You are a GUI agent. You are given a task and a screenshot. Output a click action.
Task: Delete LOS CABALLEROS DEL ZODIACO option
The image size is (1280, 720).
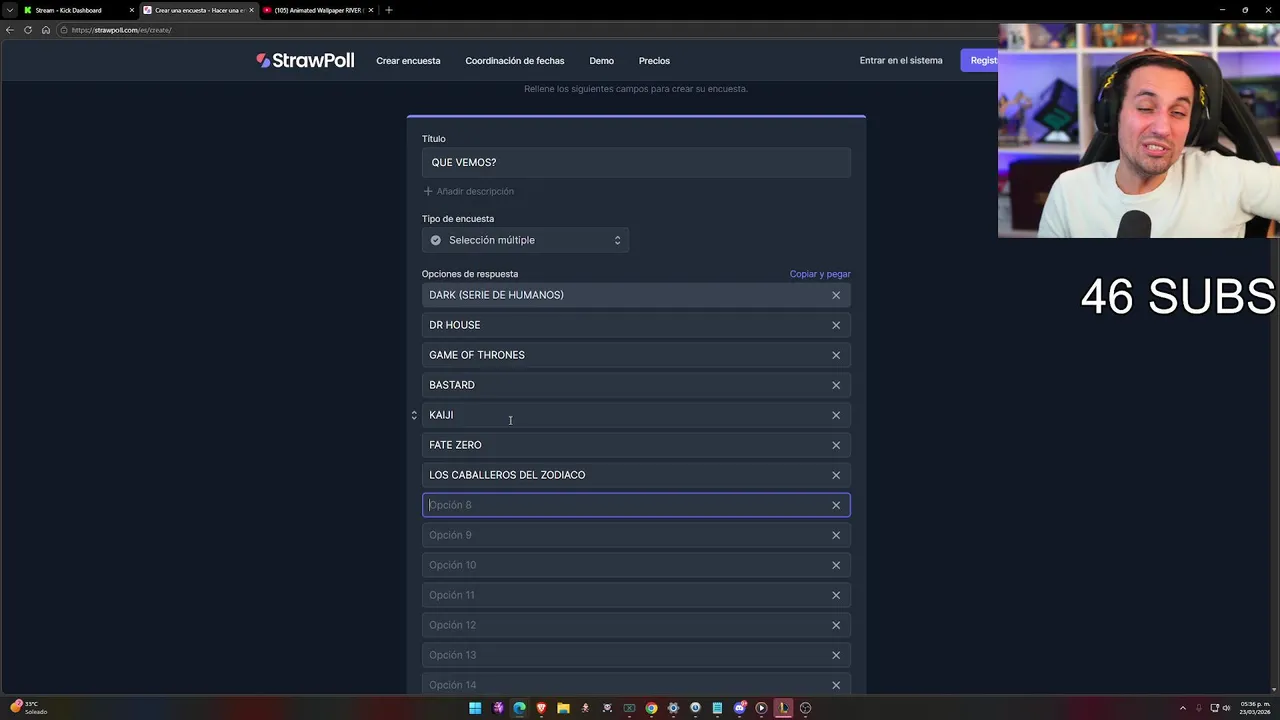point(836,475)
